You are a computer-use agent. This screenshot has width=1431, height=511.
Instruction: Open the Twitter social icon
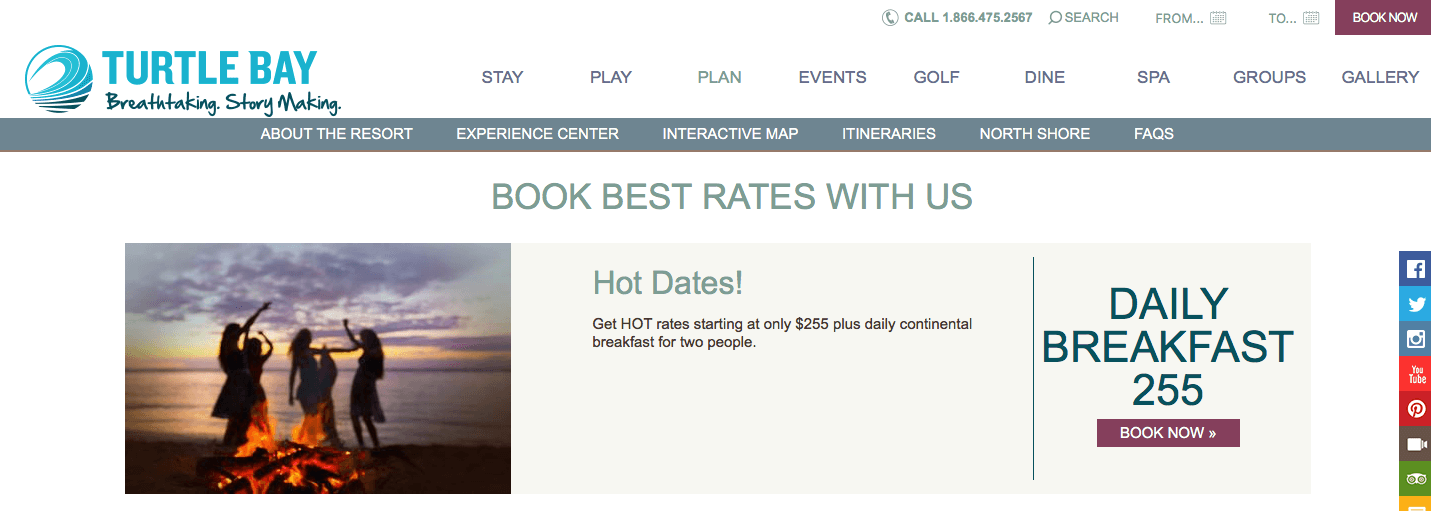point(1415,303)
